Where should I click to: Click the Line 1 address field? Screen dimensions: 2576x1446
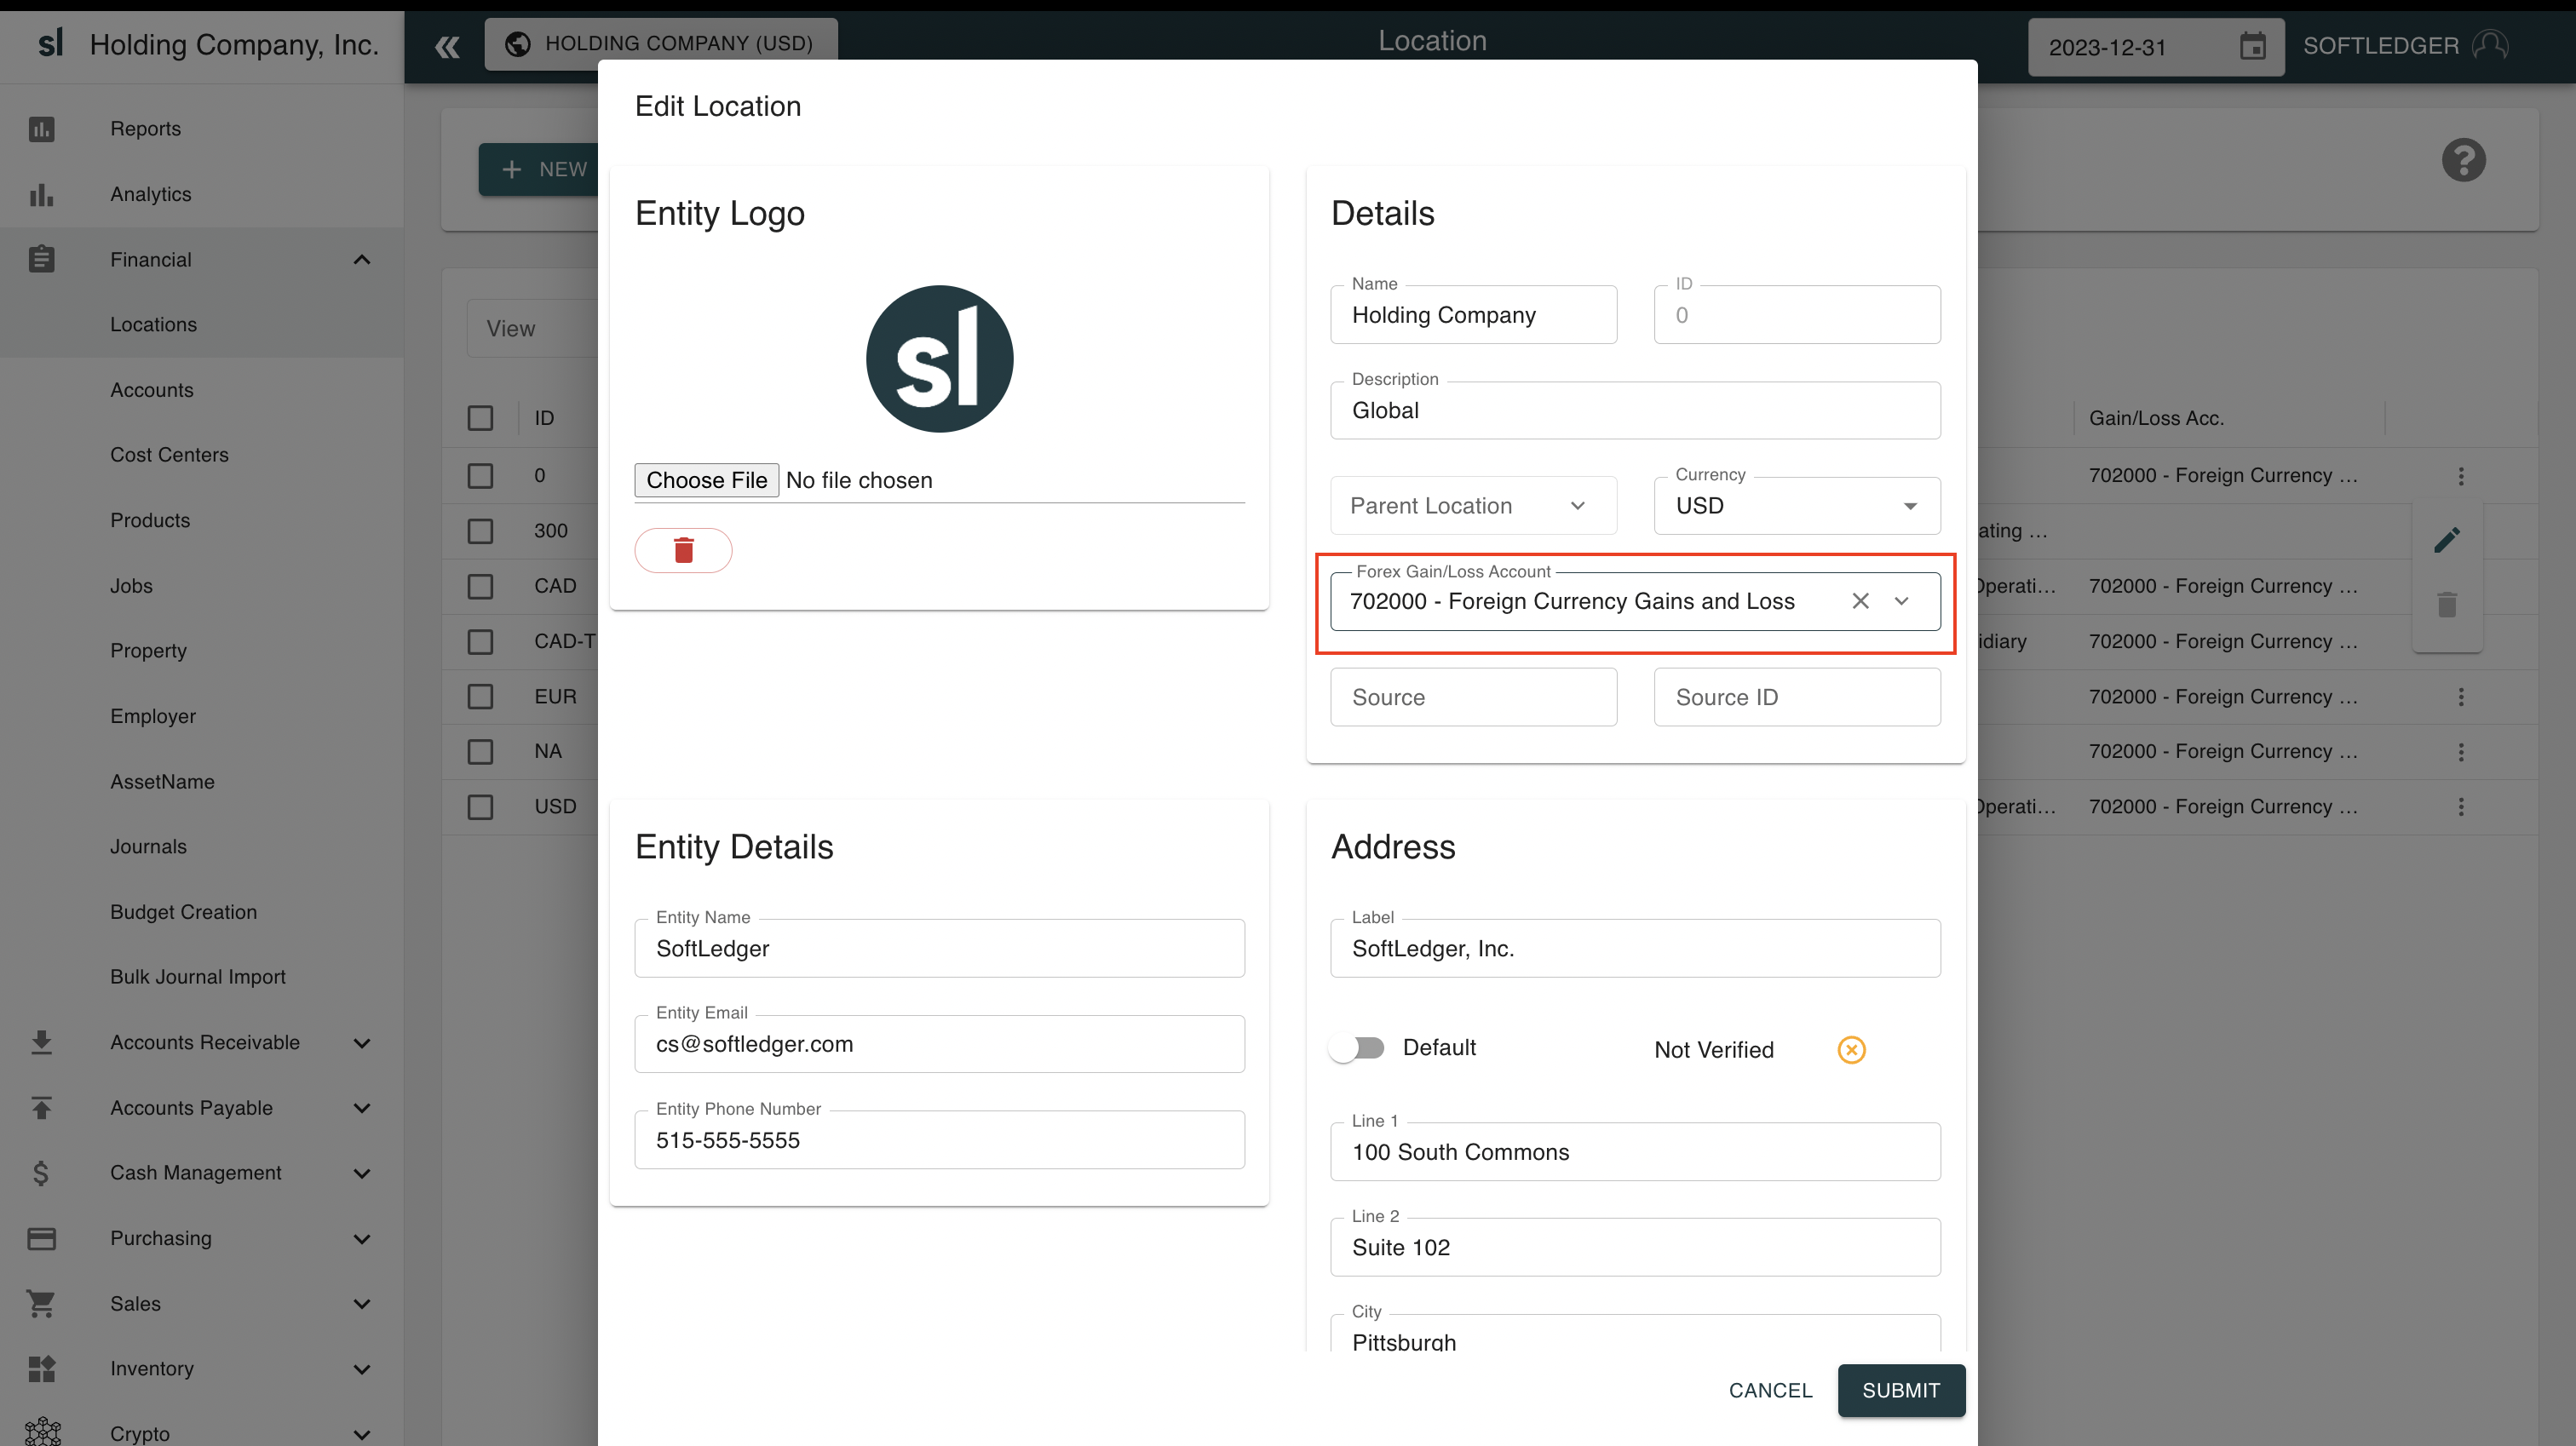click(x=1634, y=1152)
